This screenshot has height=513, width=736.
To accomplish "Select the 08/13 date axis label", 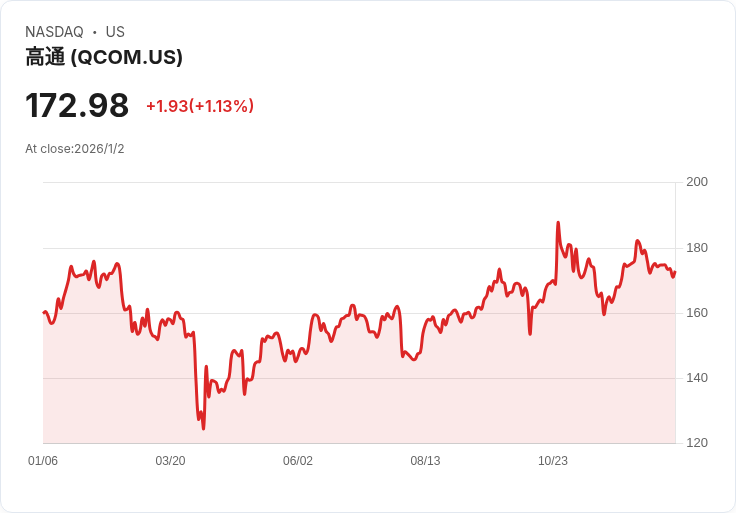I will 425,461.
